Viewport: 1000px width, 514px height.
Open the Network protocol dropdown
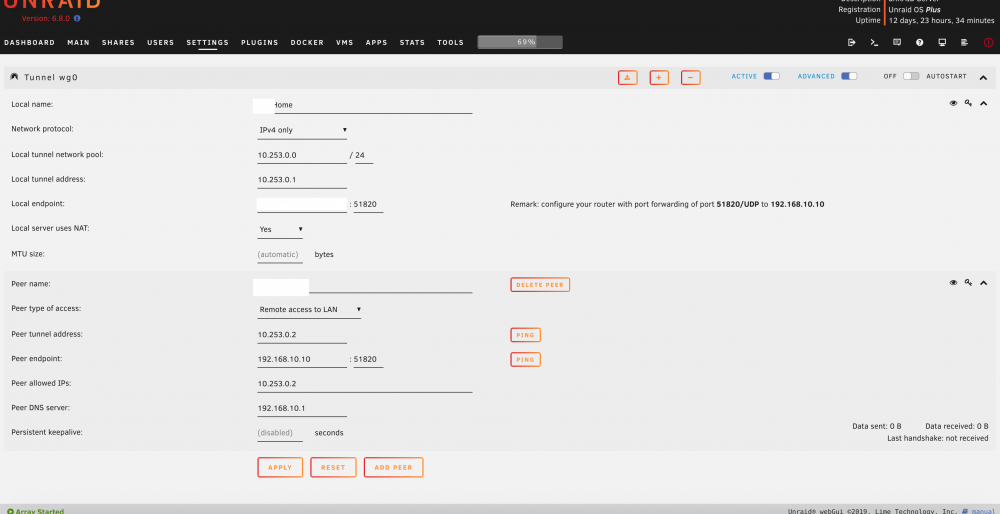tap(302, 130)
